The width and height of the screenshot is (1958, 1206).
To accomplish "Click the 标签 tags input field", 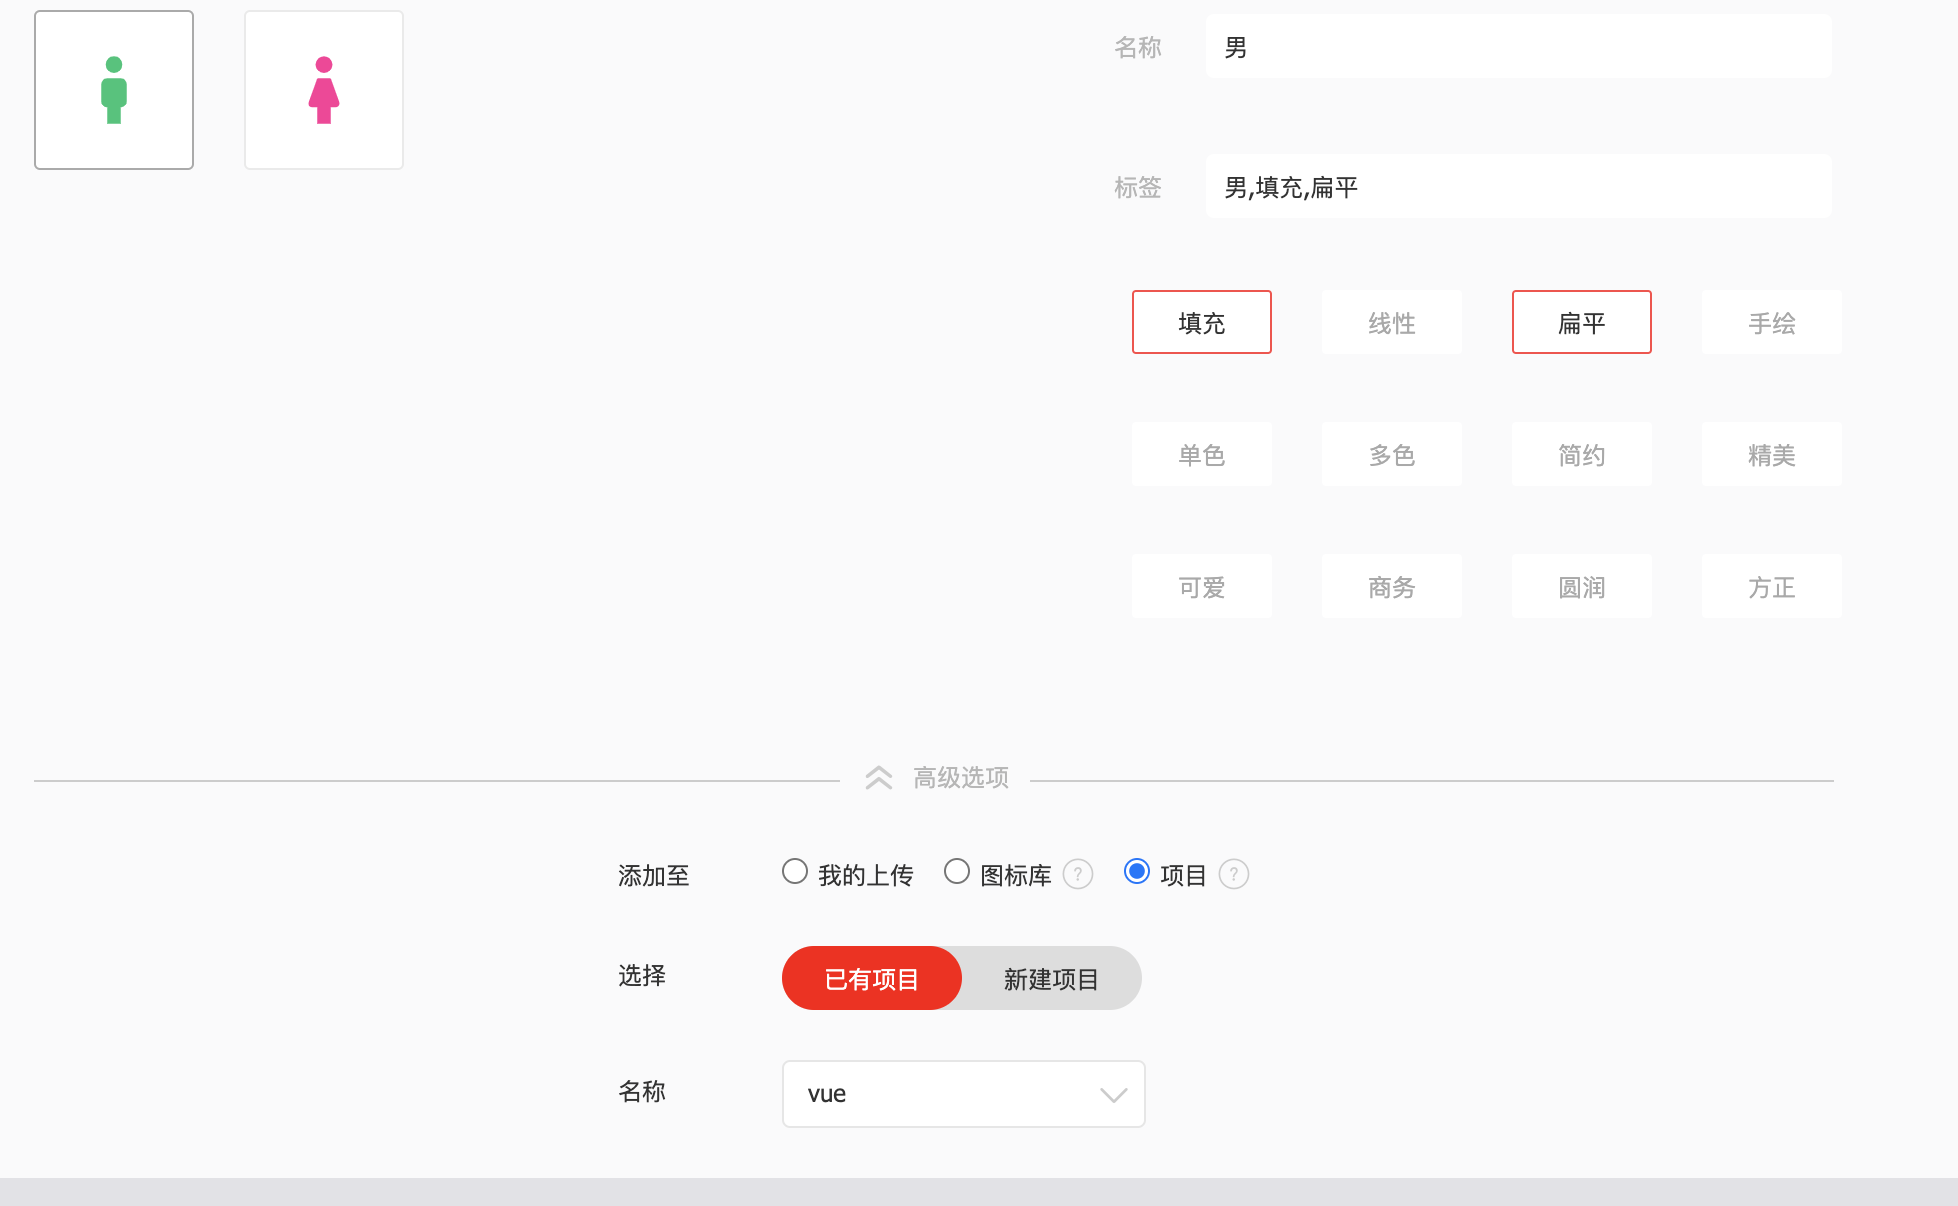I will coord(1518,186).
